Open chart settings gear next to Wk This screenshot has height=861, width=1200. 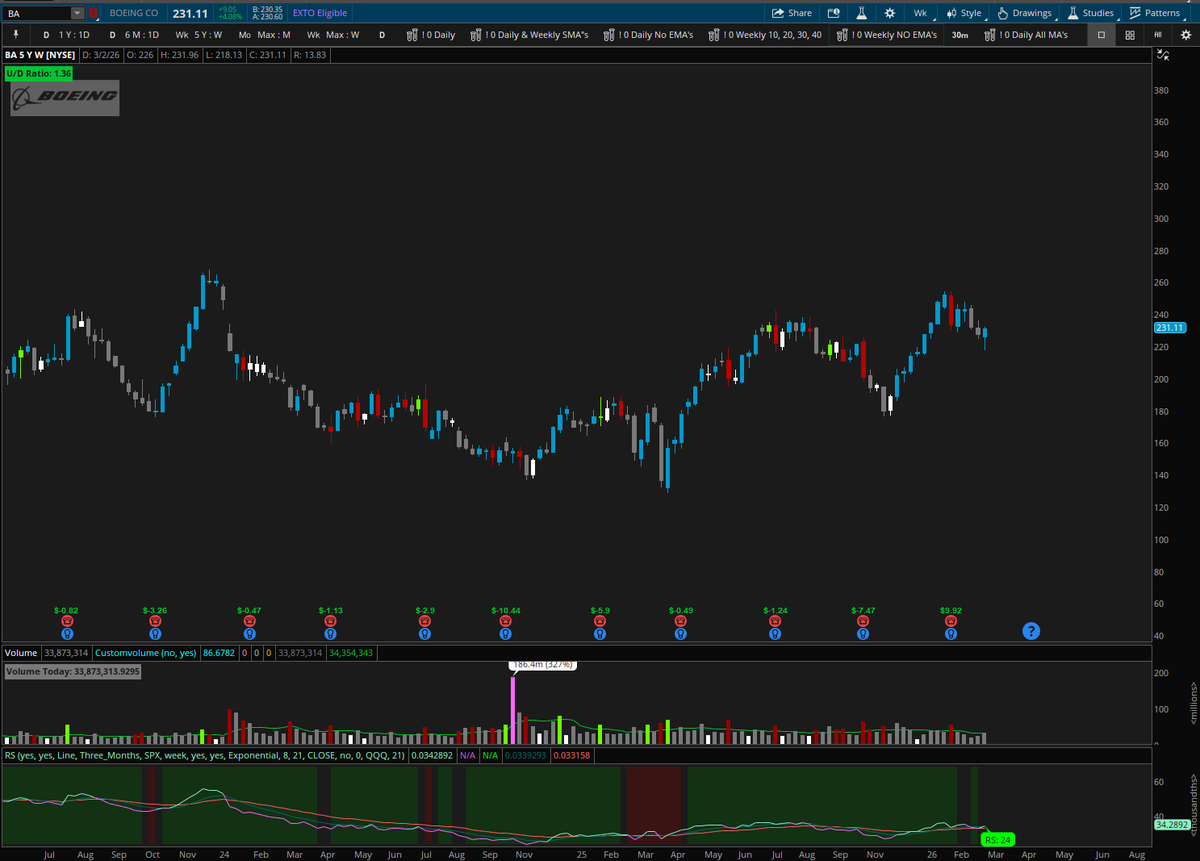(x=889, y=13)
